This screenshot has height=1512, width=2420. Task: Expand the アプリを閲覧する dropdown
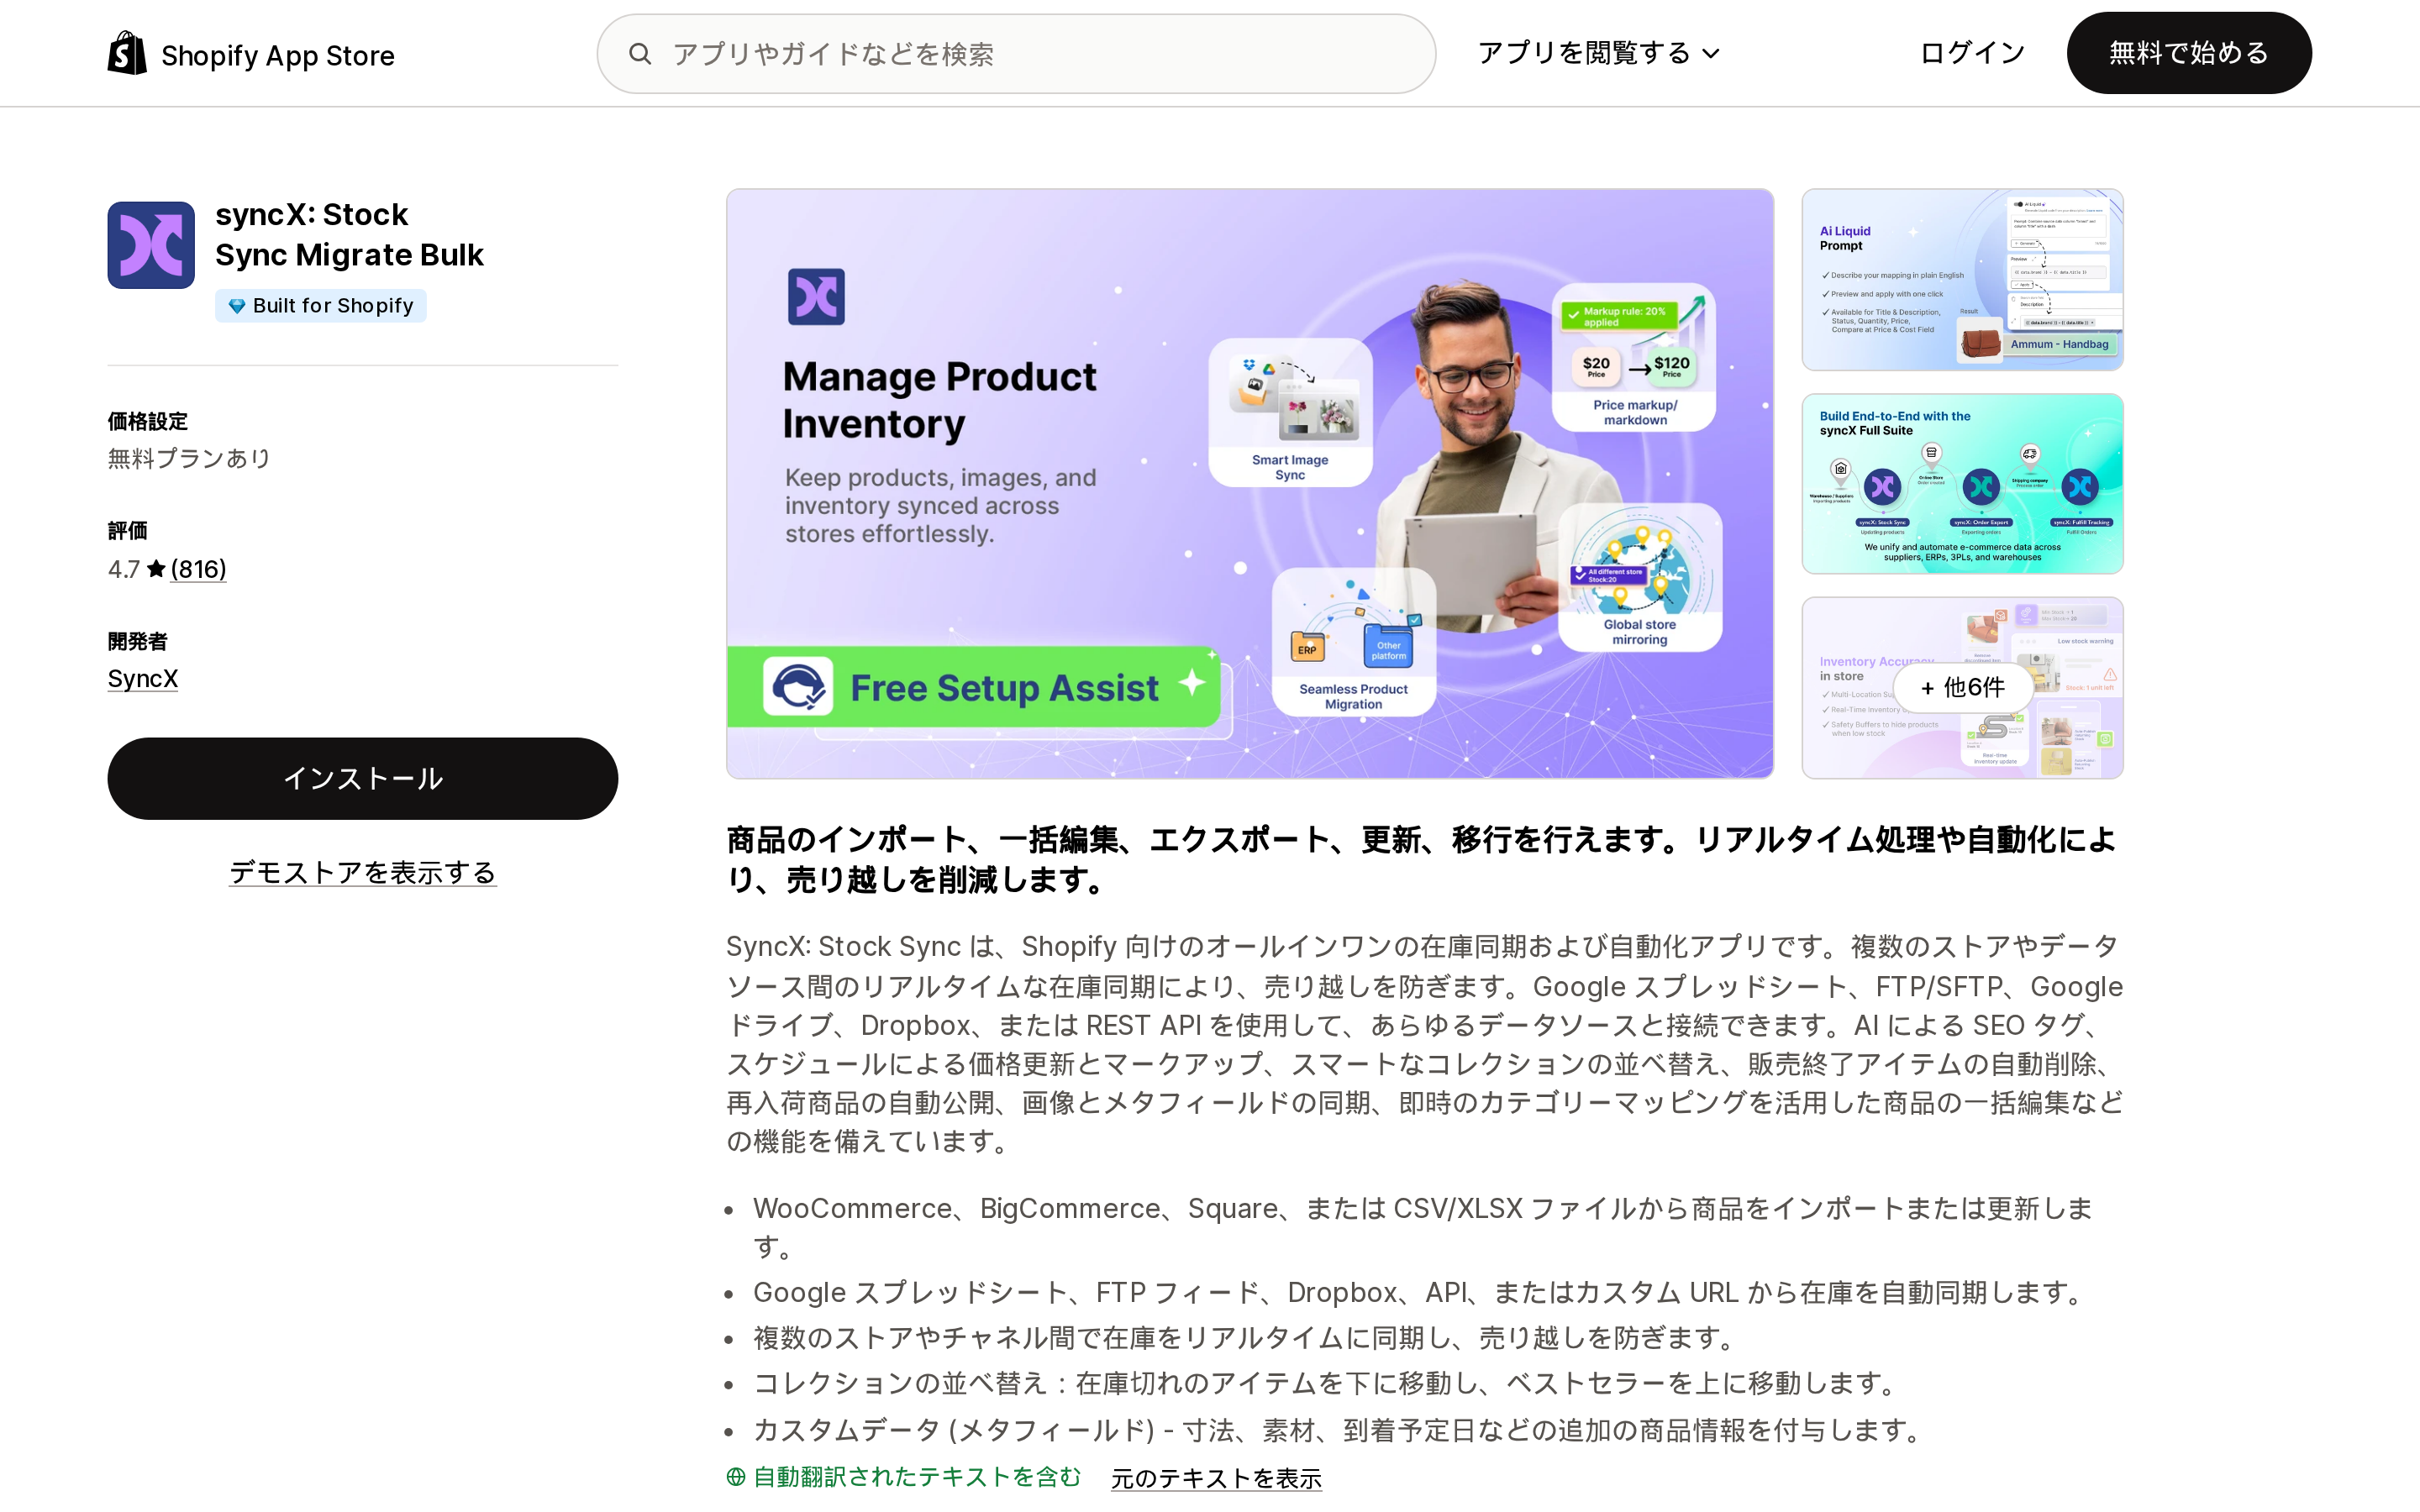tap(1598, 53)
